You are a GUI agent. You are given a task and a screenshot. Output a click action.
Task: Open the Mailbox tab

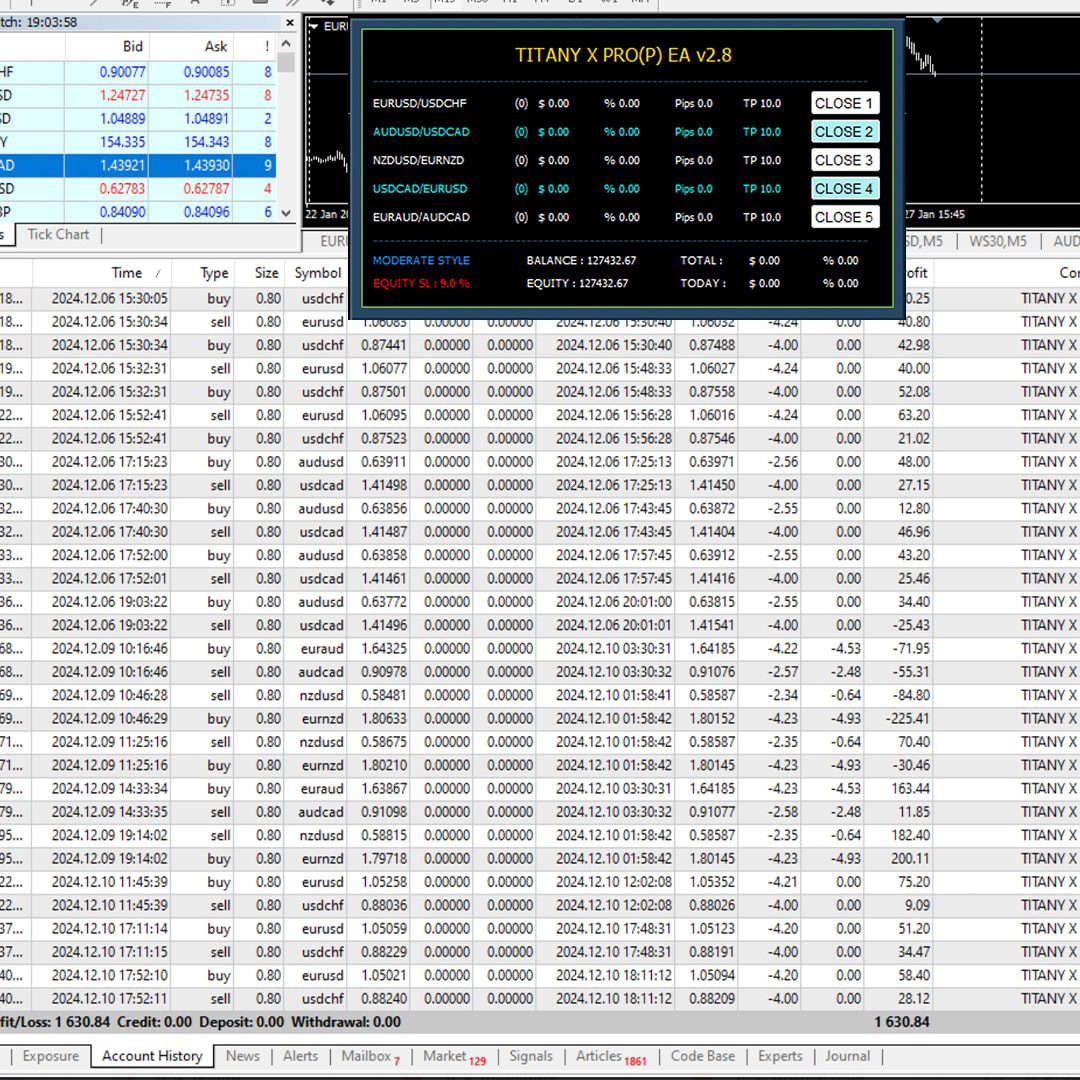click(366, 1056)
